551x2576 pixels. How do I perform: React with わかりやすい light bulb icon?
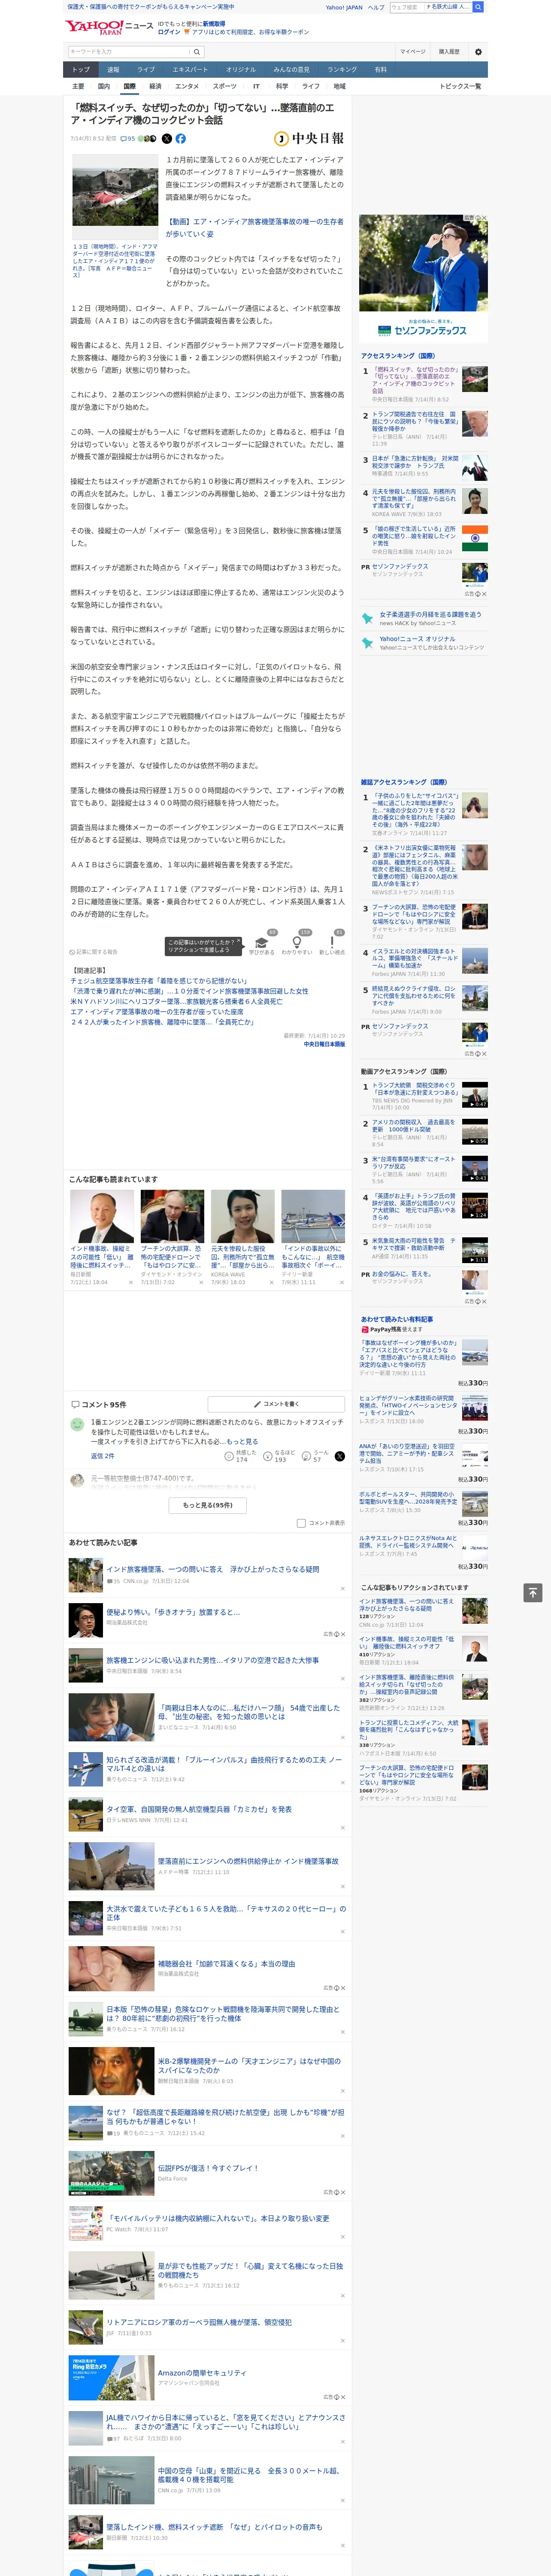296,941
